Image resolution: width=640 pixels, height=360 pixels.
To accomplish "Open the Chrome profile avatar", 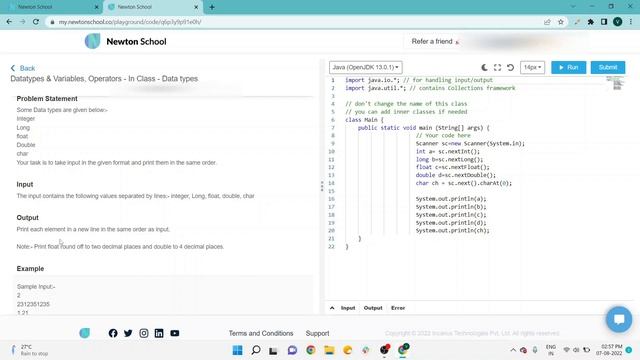I will (x=618, y=22).
